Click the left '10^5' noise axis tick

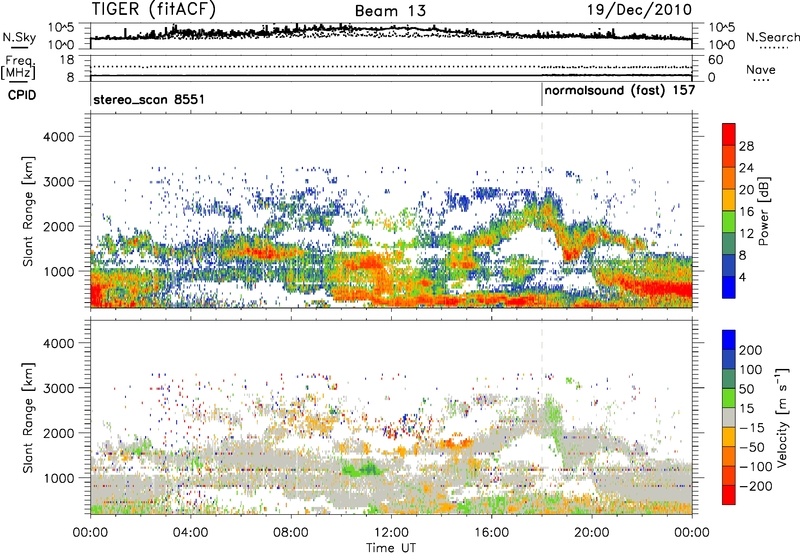coord(61,27)
